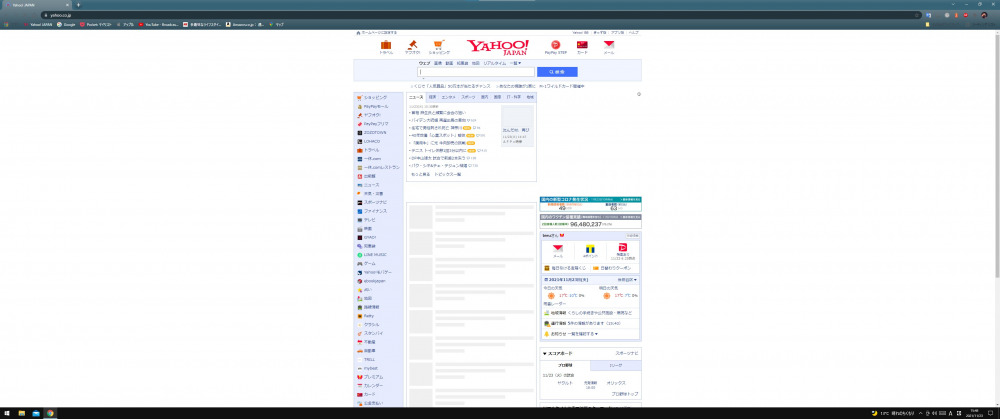Click ホームページに設定する link
1000x419 pixels.
(377, 32)
